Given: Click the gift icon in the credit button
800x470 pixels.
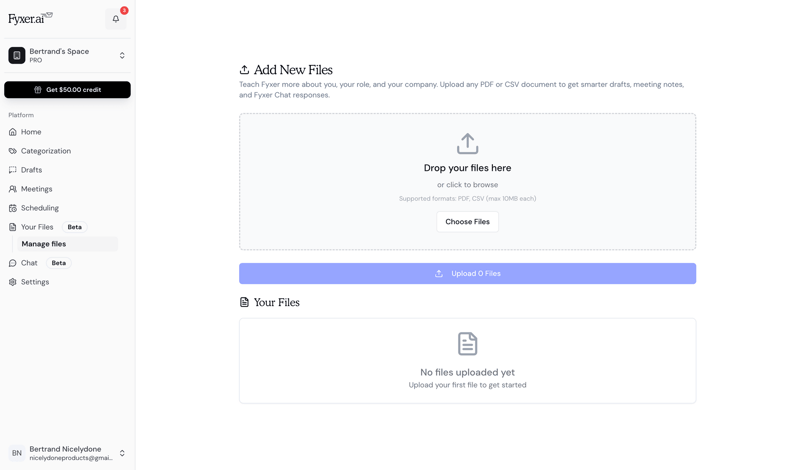Looking at the screenshot, I should coord(38,89).
